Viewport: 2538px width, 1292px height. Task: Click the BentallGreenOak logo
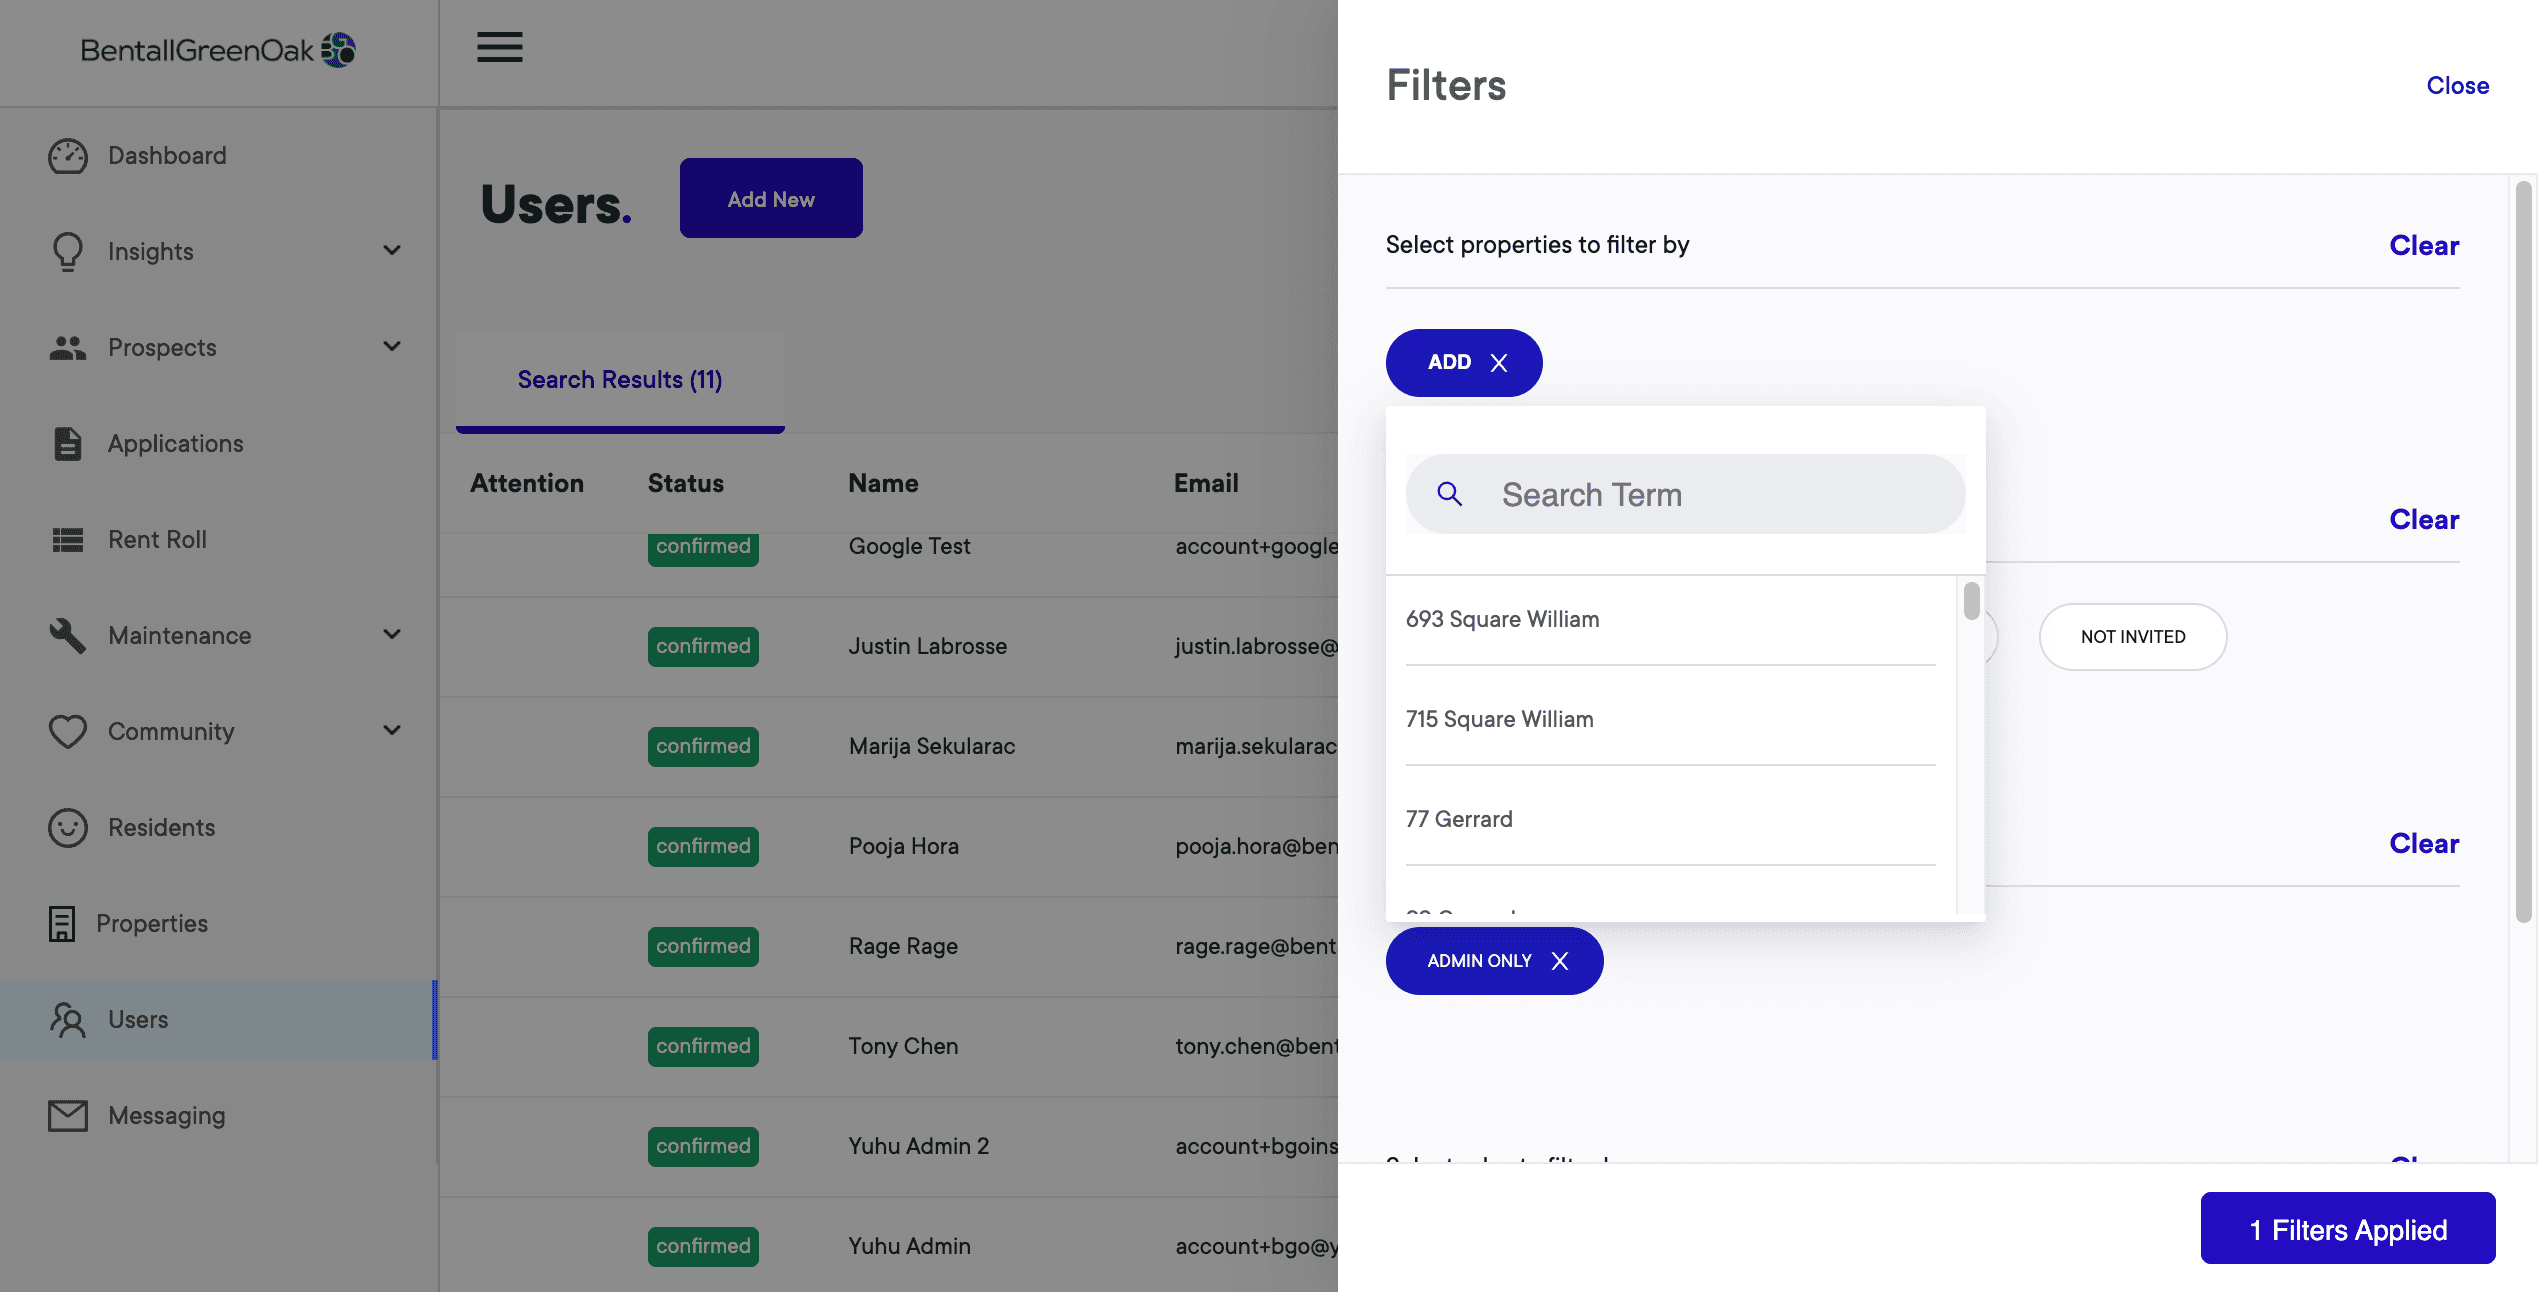click(x=218, y=50)
